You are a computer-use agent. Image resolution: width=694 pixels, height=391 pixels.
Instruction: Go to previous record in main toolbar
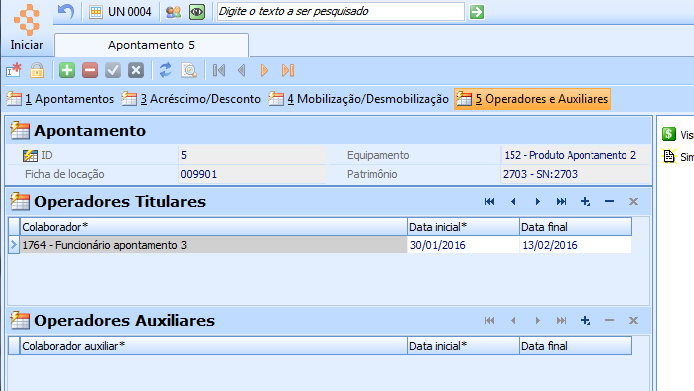click(242, 70)
